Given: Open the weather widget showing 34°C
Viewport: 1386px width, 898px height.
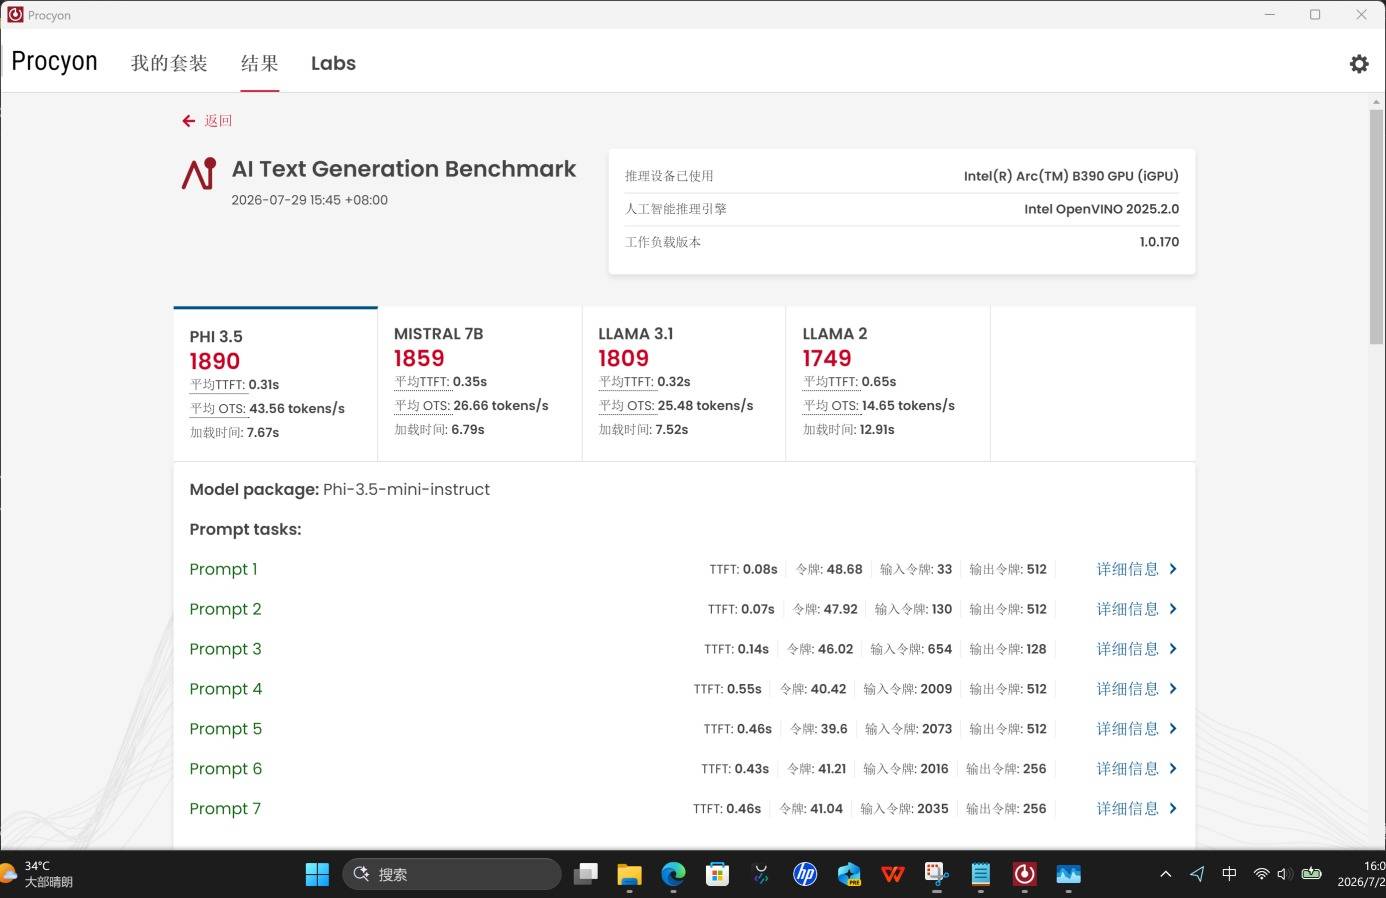Looking at the screenshot, I should click(37, 874).
